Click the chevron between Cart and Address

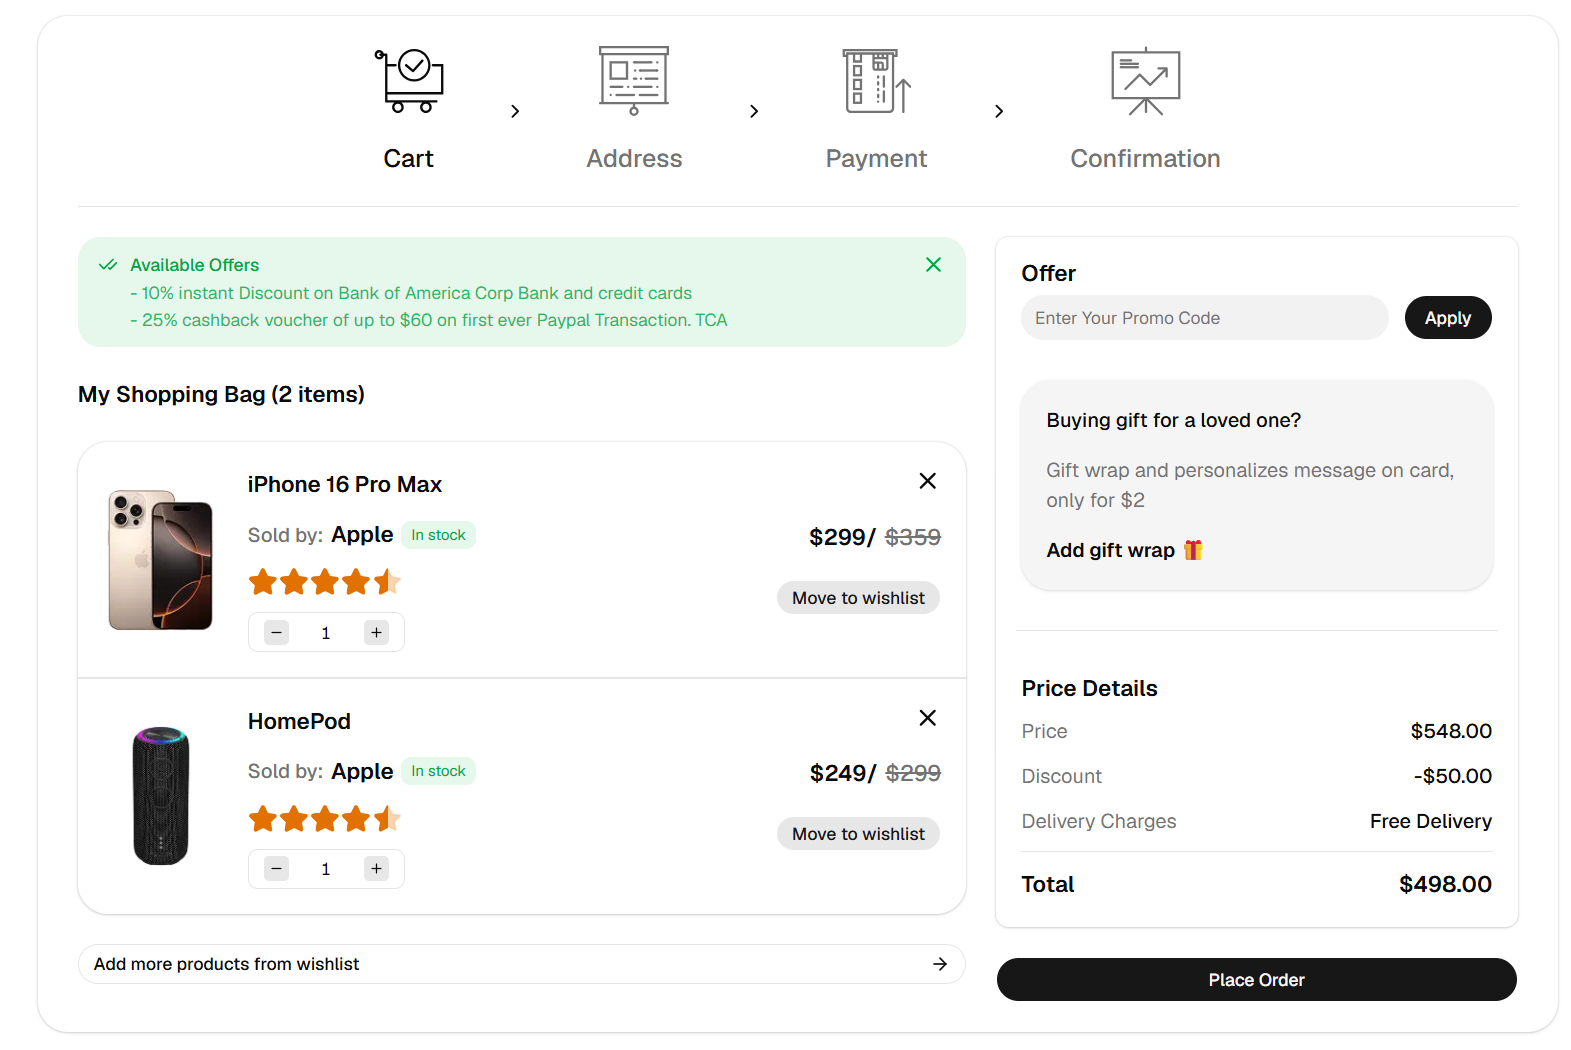tap(515, 111)
